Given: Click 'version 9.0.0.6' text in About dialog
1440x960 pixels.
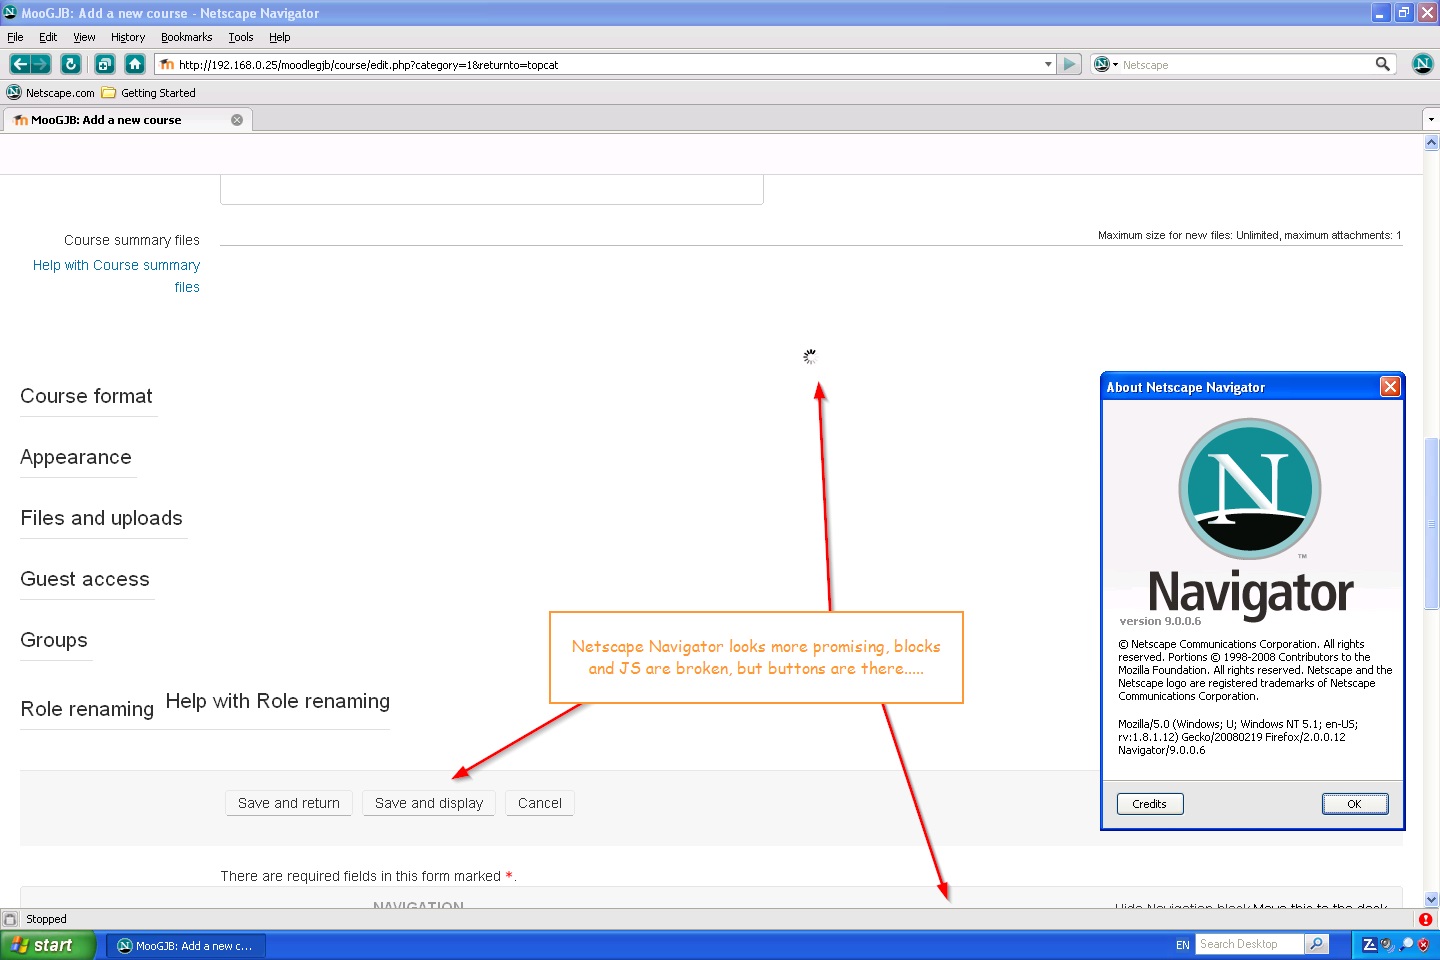Looking at the screenshot, I should [x=1160, y=621].
